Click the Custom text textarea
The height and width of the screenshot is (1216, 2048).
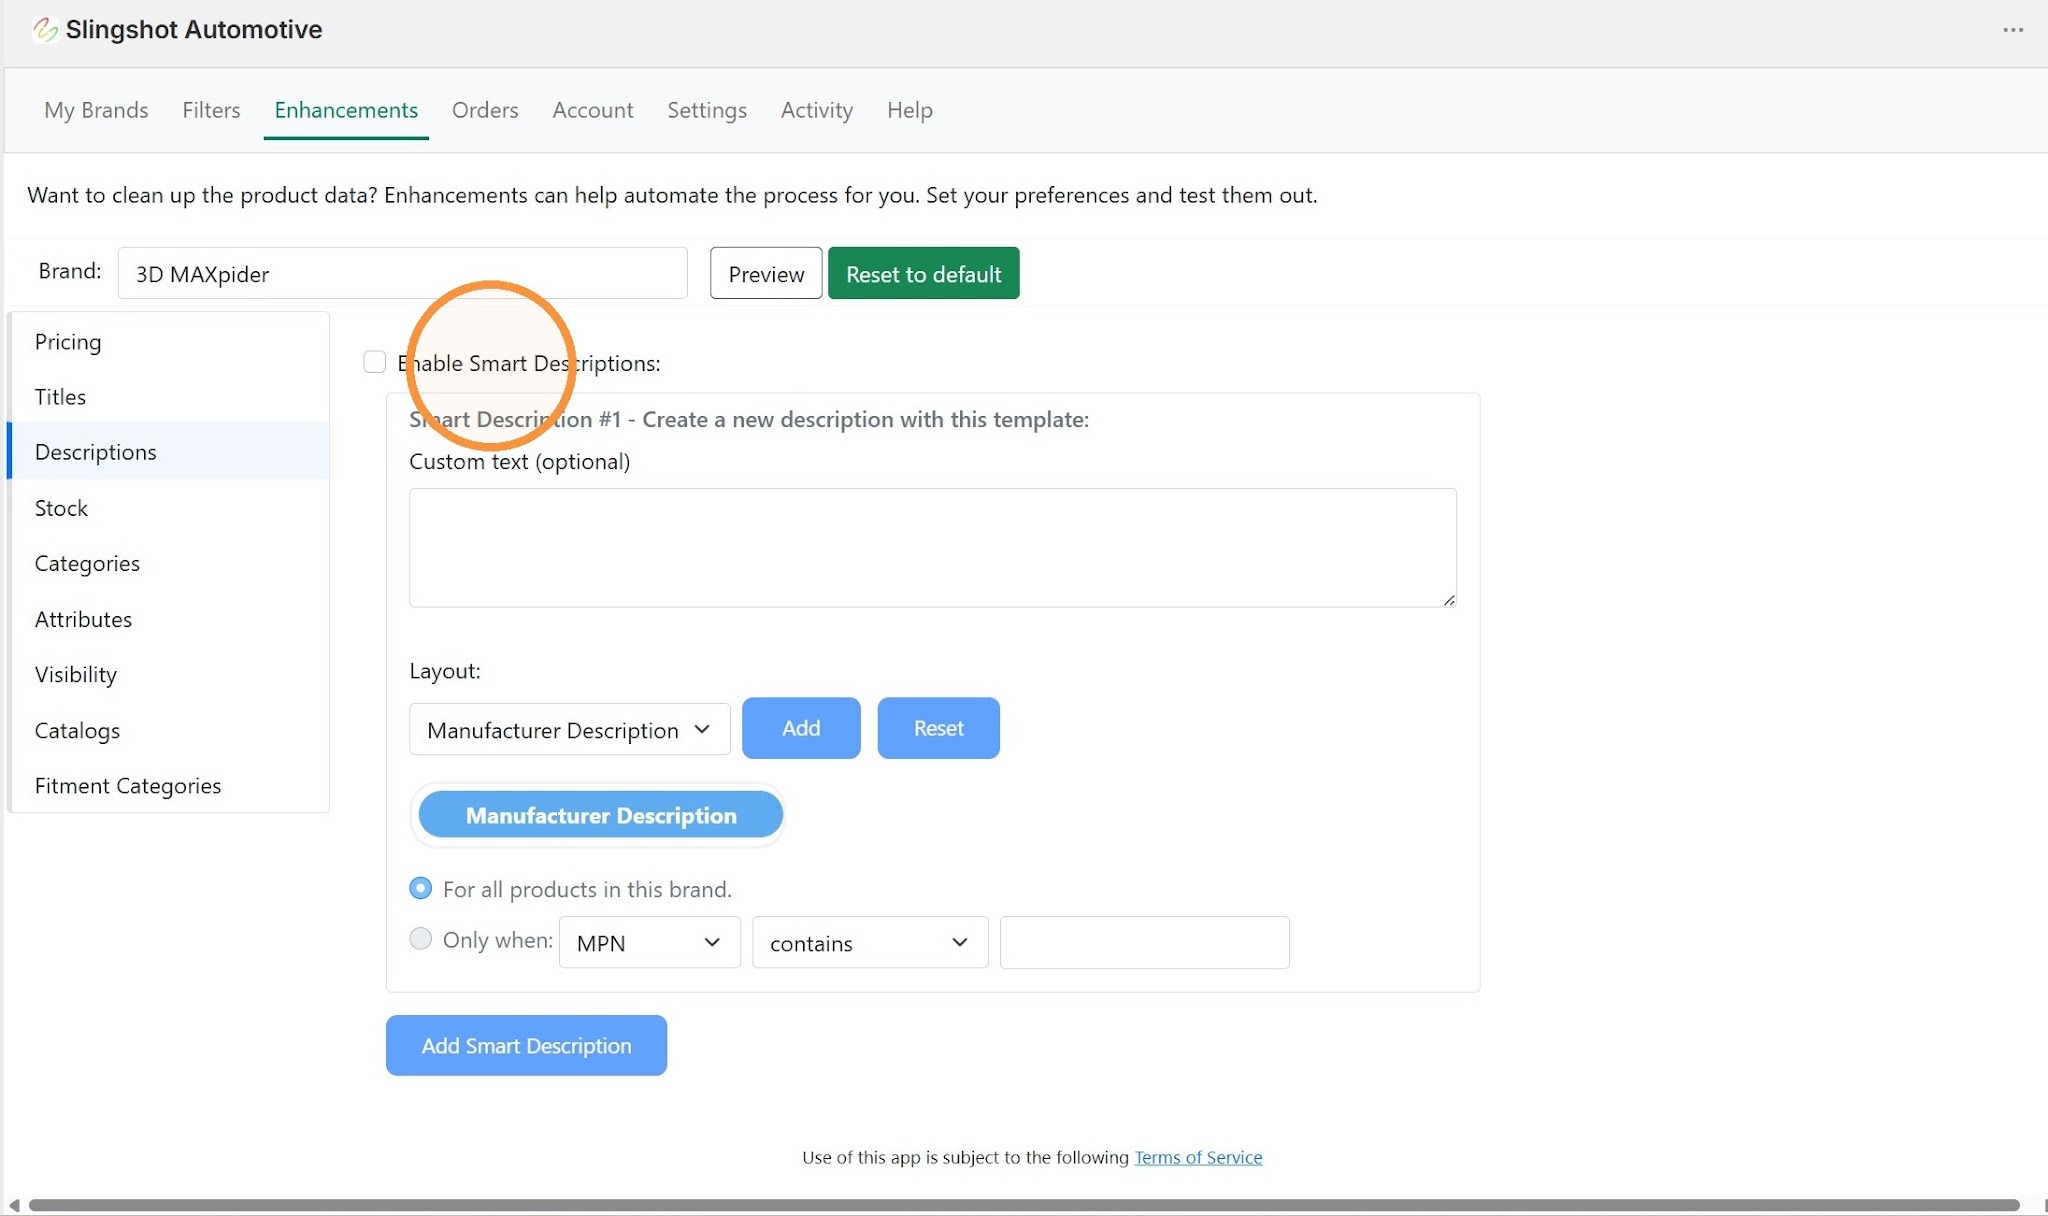tap(933, 548)
